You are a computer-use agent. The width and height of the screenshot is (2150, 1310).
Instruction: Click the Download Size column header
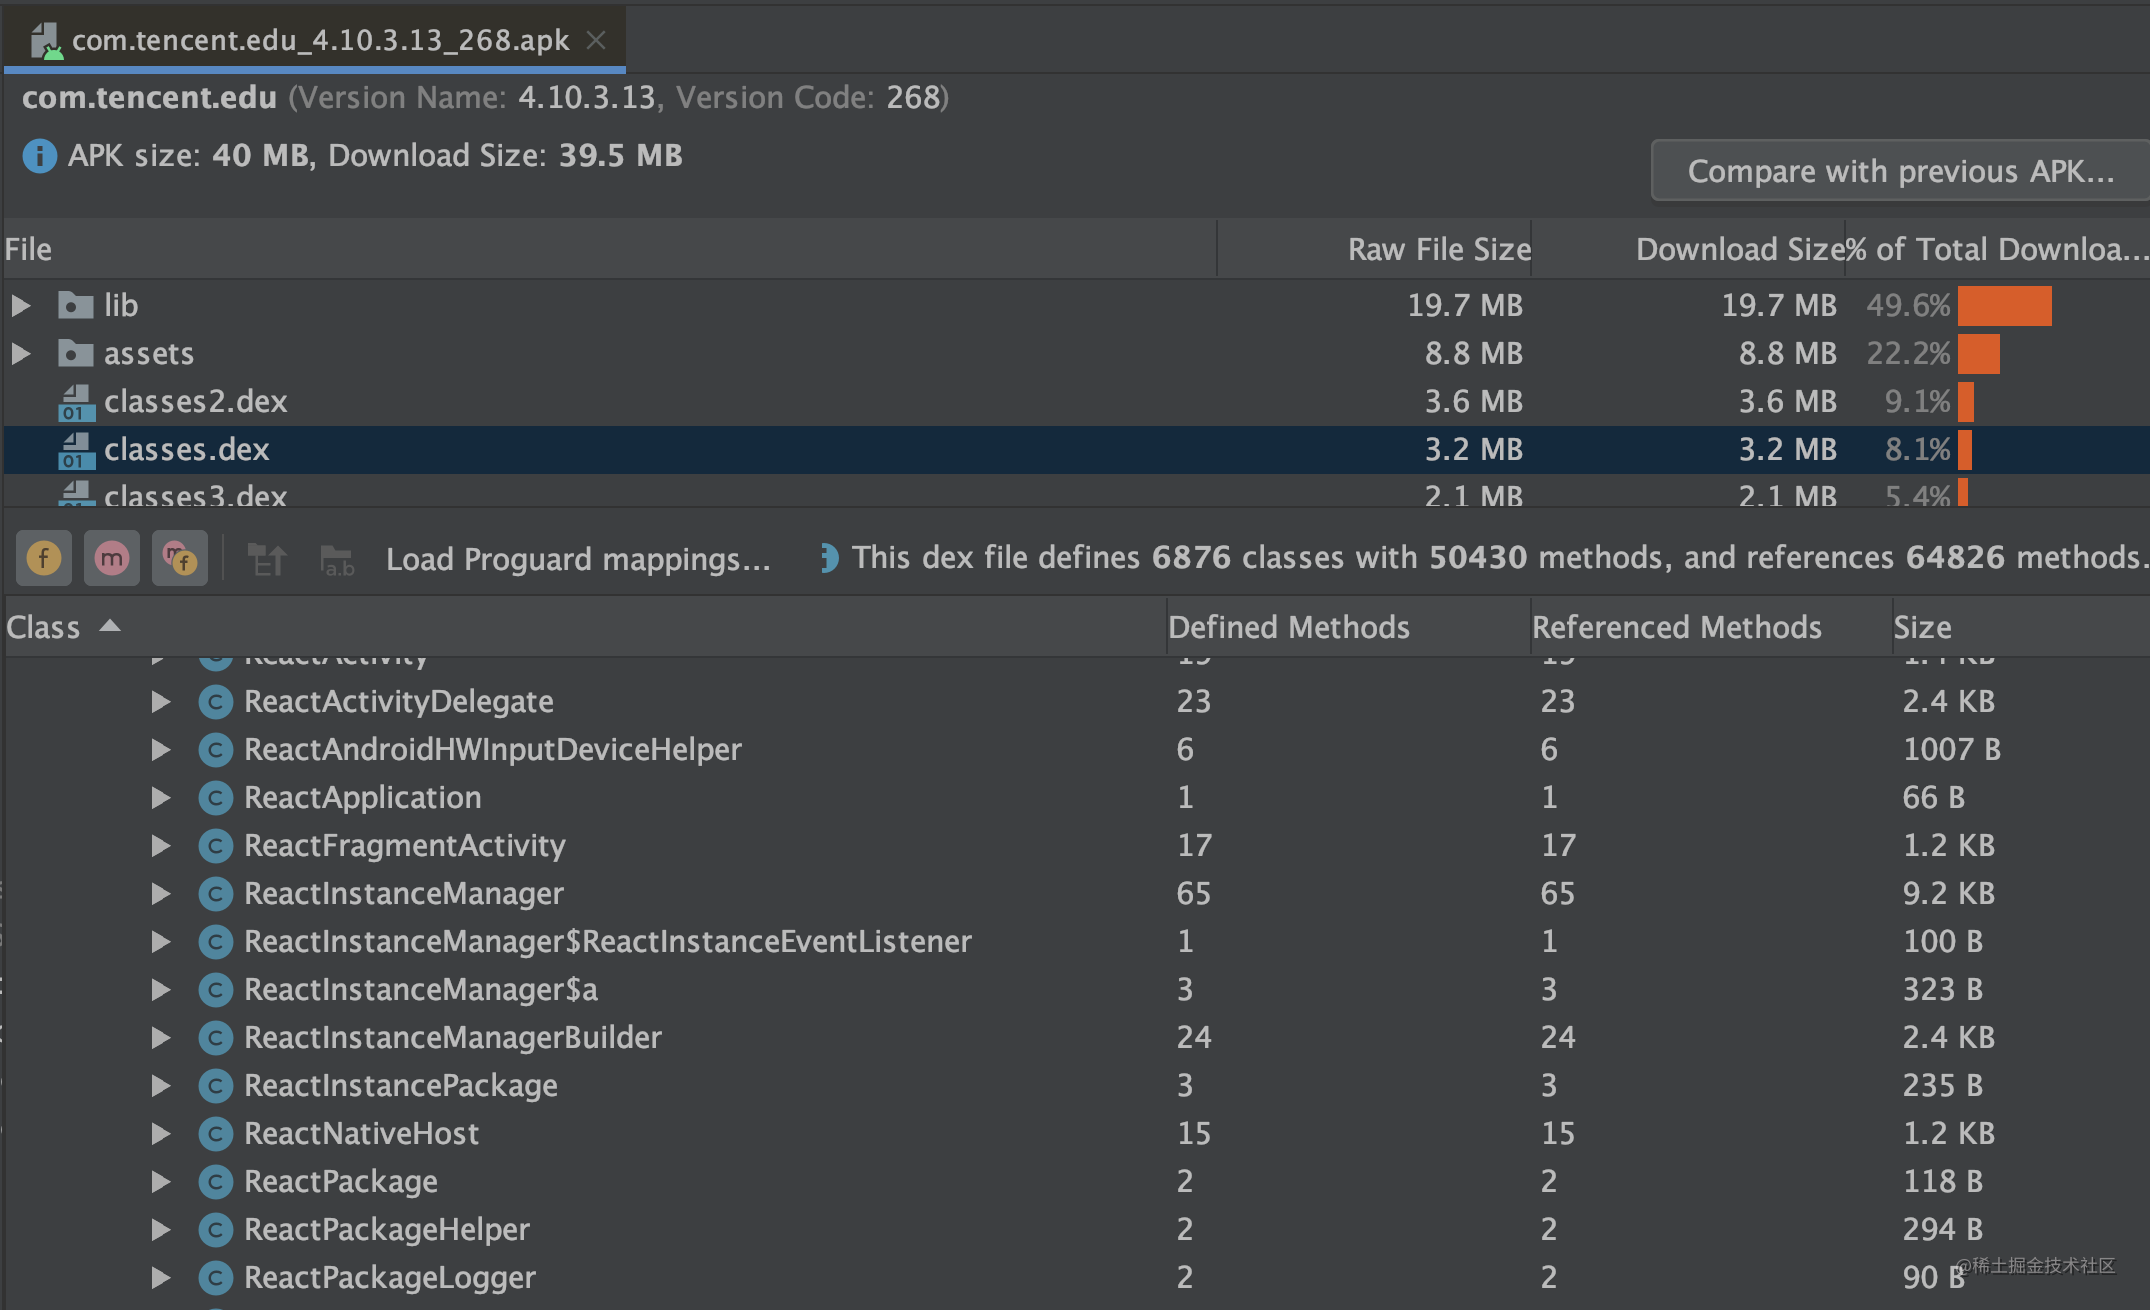click(x=1688, y=249)
